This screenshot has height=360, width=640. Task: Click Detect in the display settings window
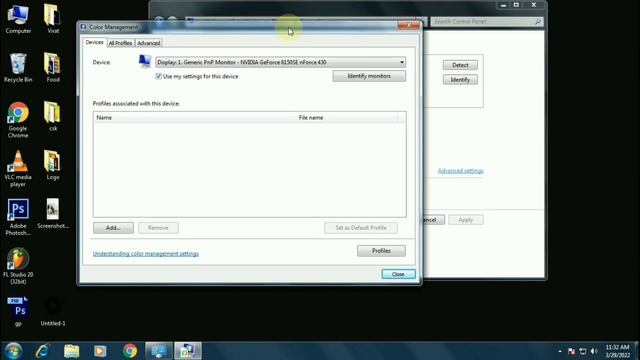(460, 65)
